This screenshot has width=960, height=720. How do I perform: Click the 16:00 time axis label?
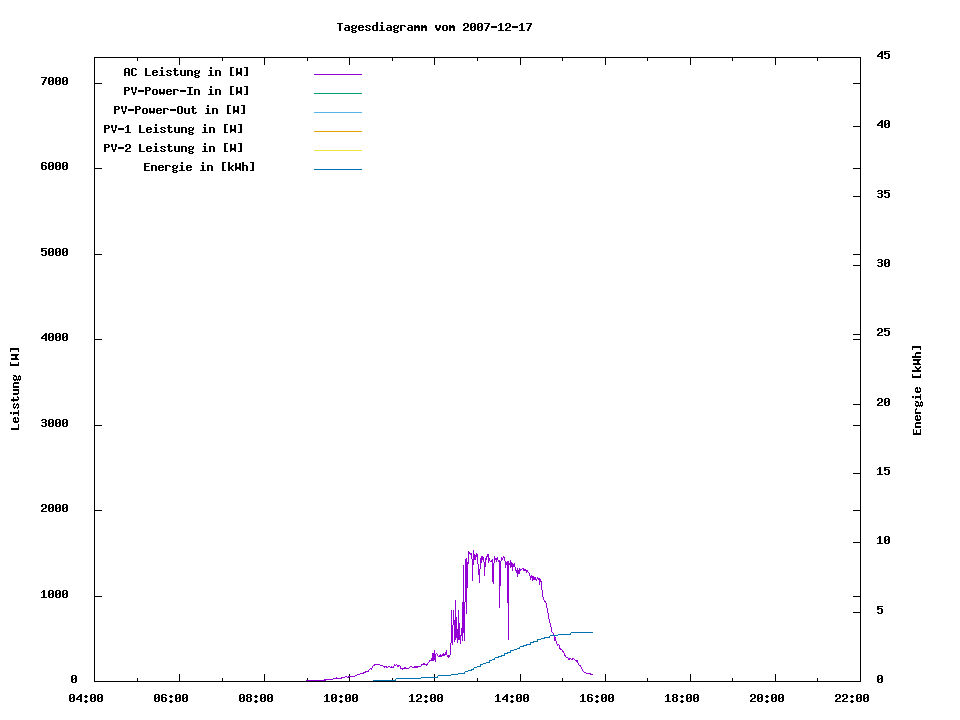[597, 699]
